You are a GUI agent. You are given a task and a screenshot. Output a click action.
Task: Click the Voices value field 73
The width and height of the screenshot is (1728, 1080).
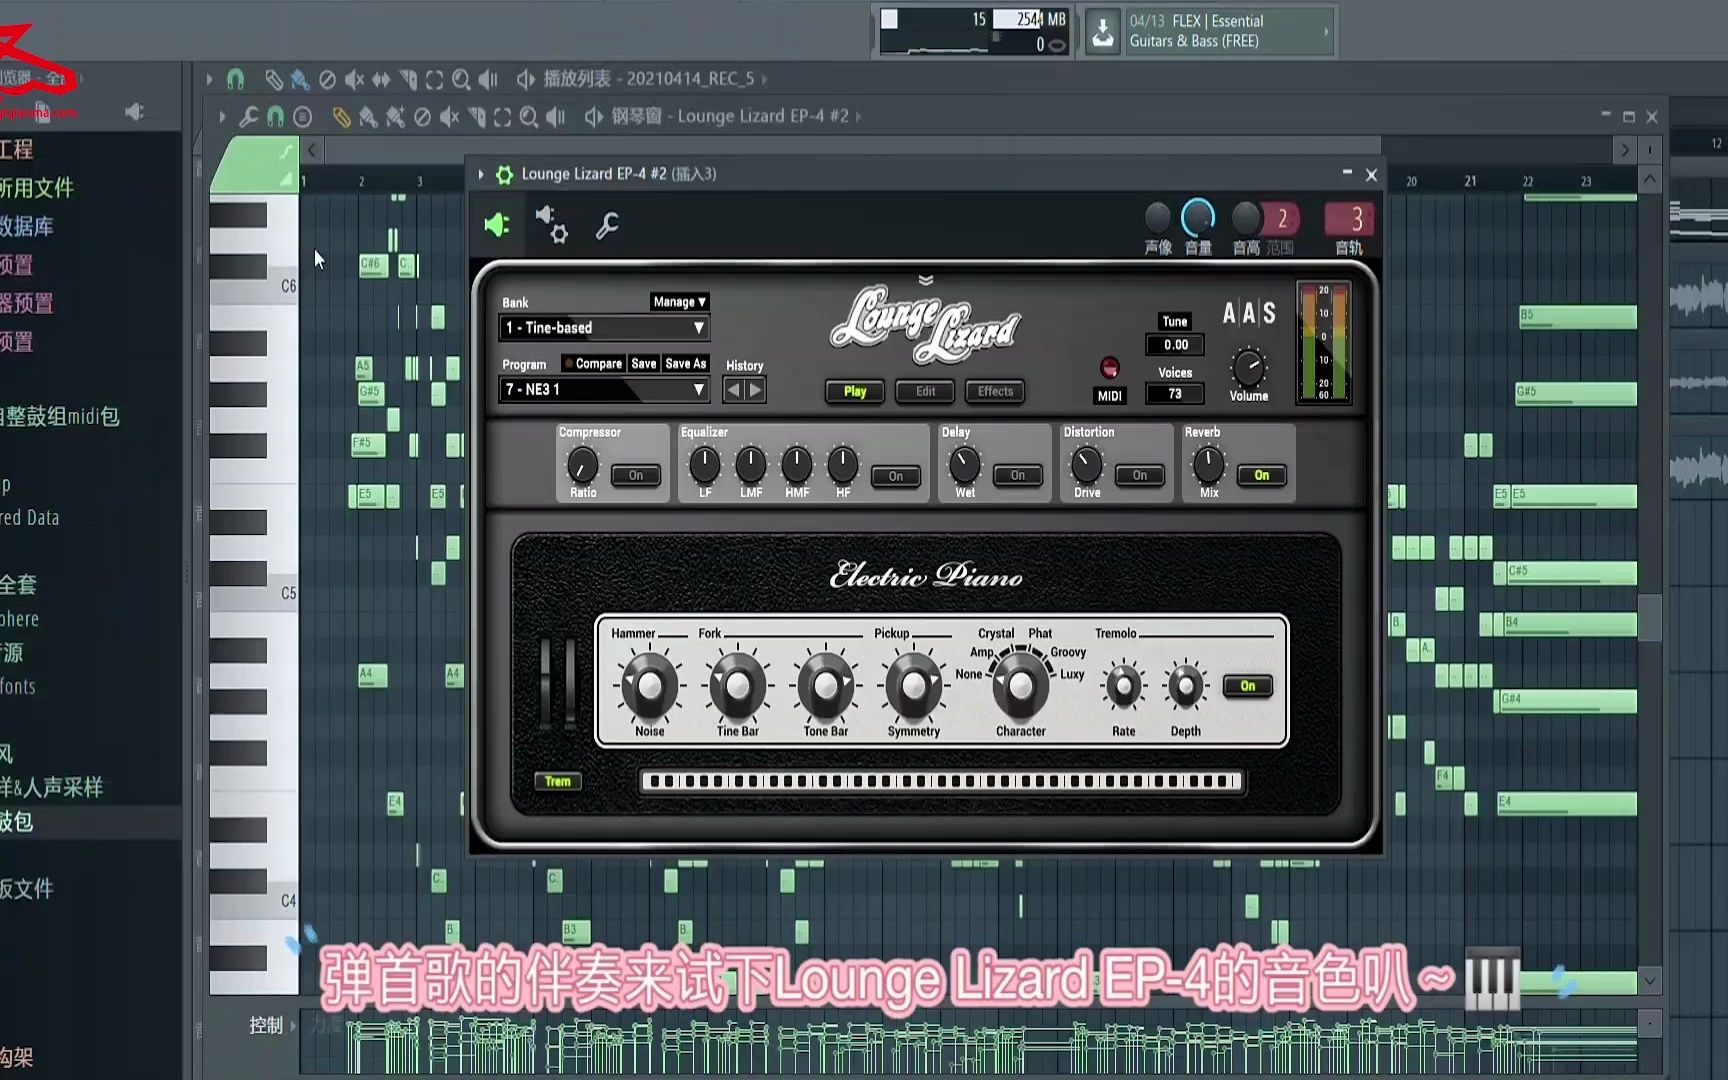pos(1175,394)
